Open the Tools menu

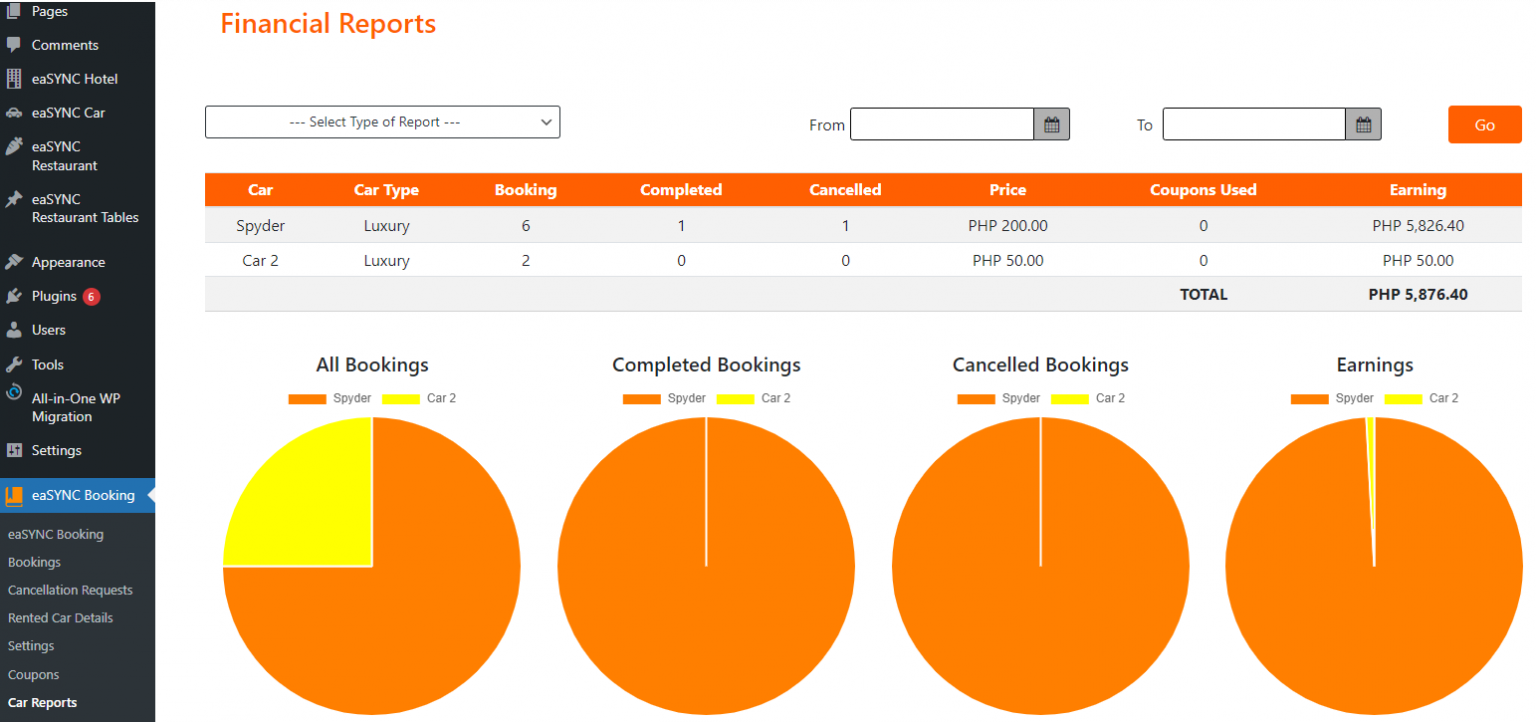pos(46,363)
